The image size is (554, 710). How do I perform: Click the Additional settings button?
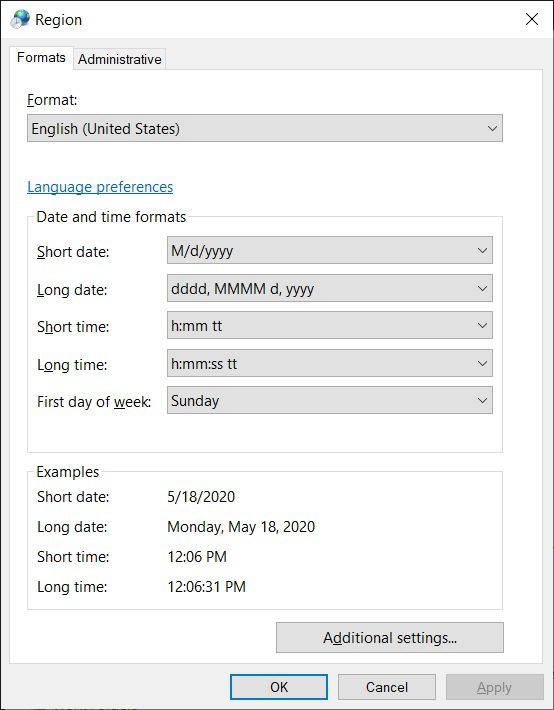coord(390,638)
